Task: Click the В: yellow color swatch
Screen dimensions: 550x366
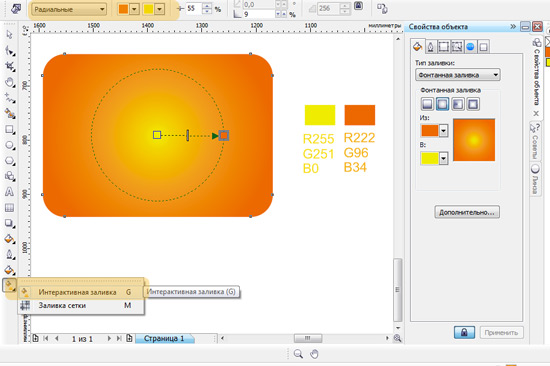Action: point(430,159)
